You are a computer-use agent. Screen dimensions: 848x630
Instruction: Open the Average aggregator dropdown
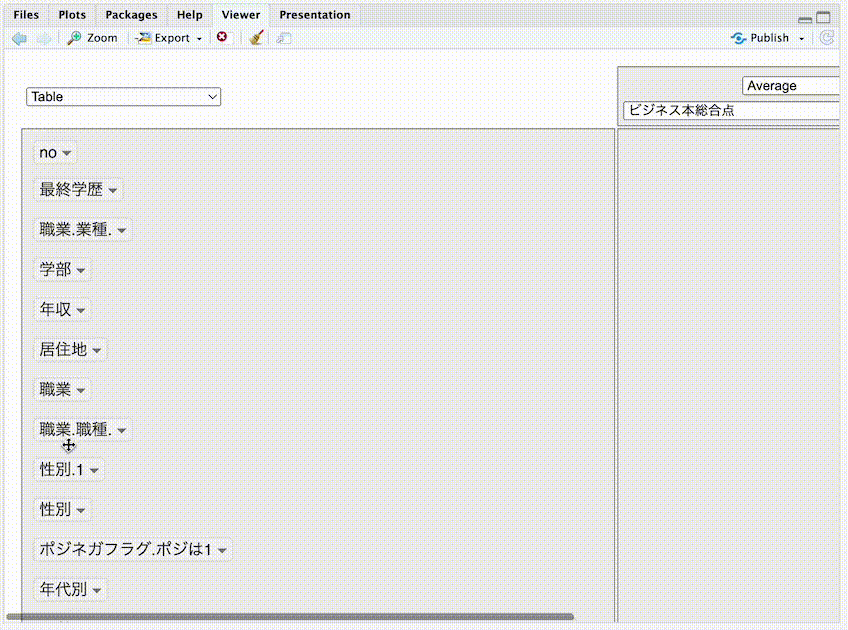792,86
